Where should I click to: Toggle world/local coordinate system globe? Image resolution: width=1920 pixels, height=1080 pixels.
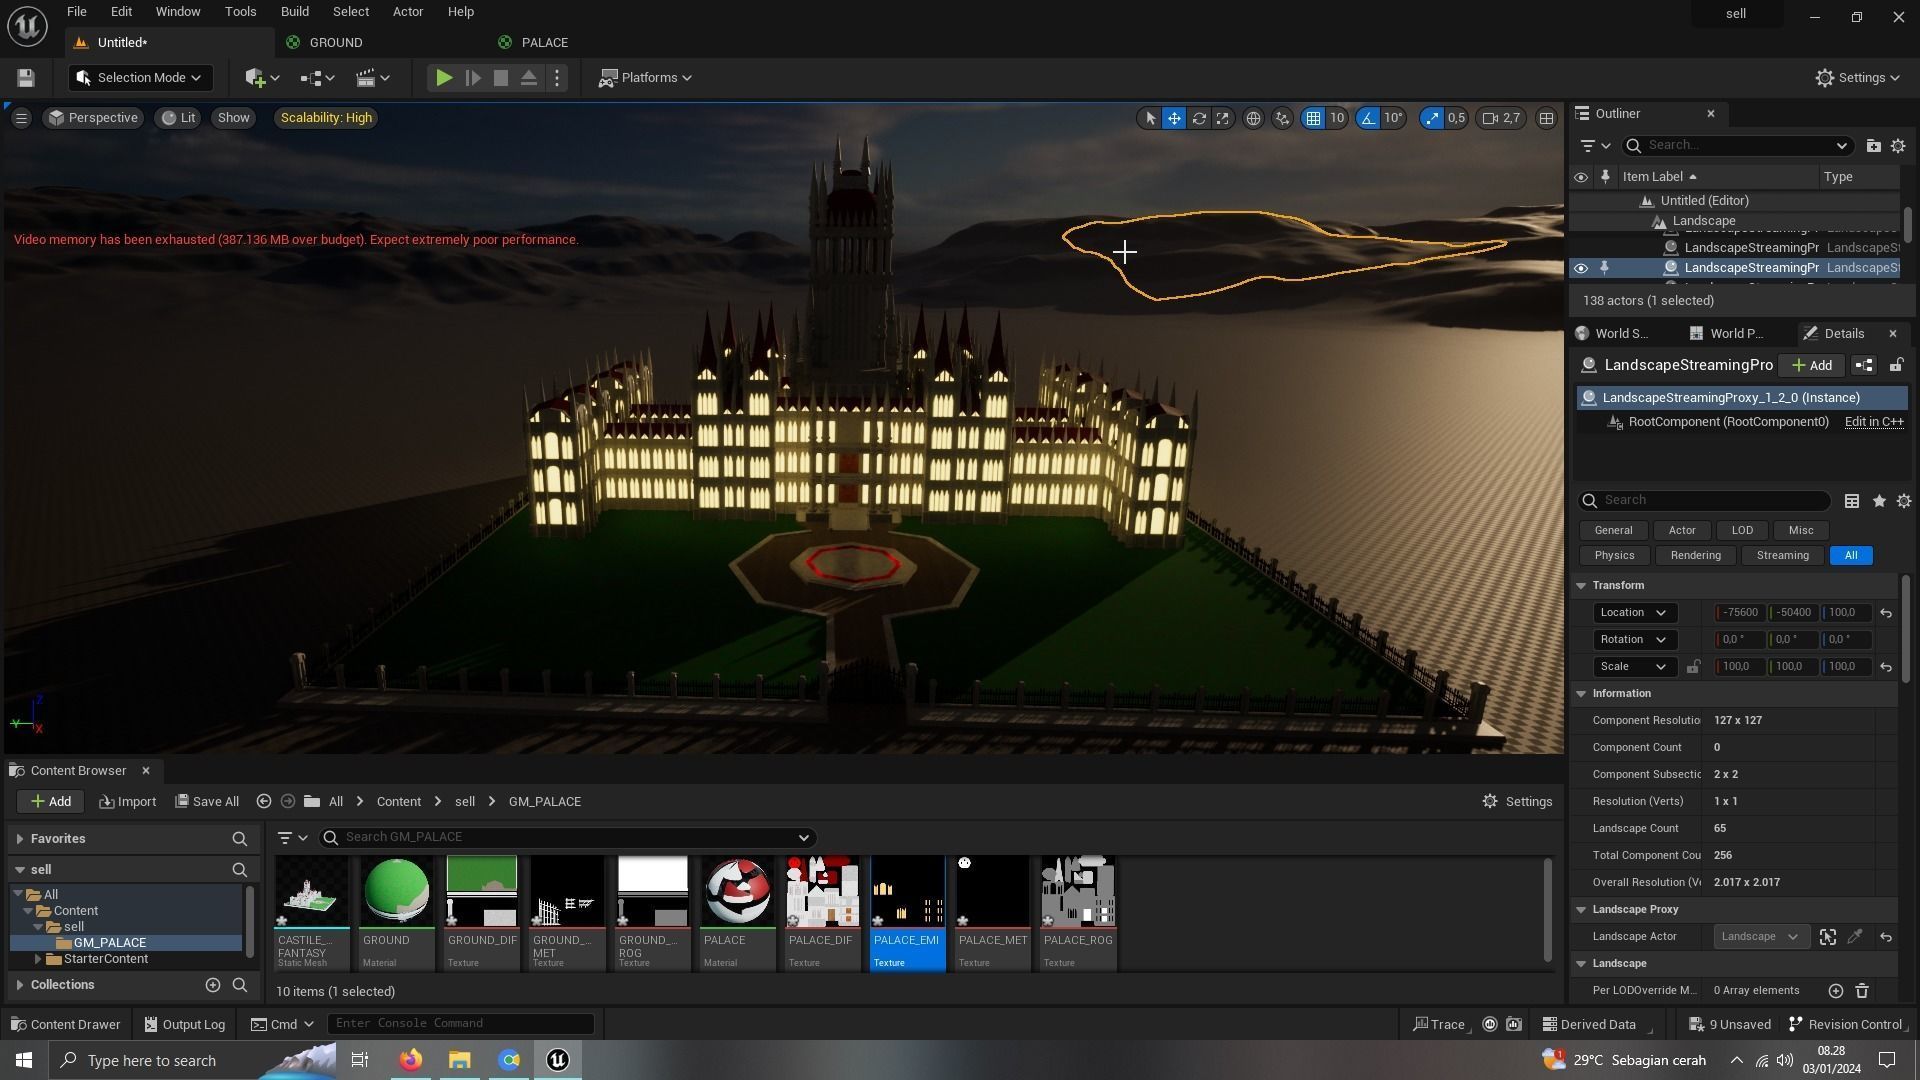point(1253,118)
